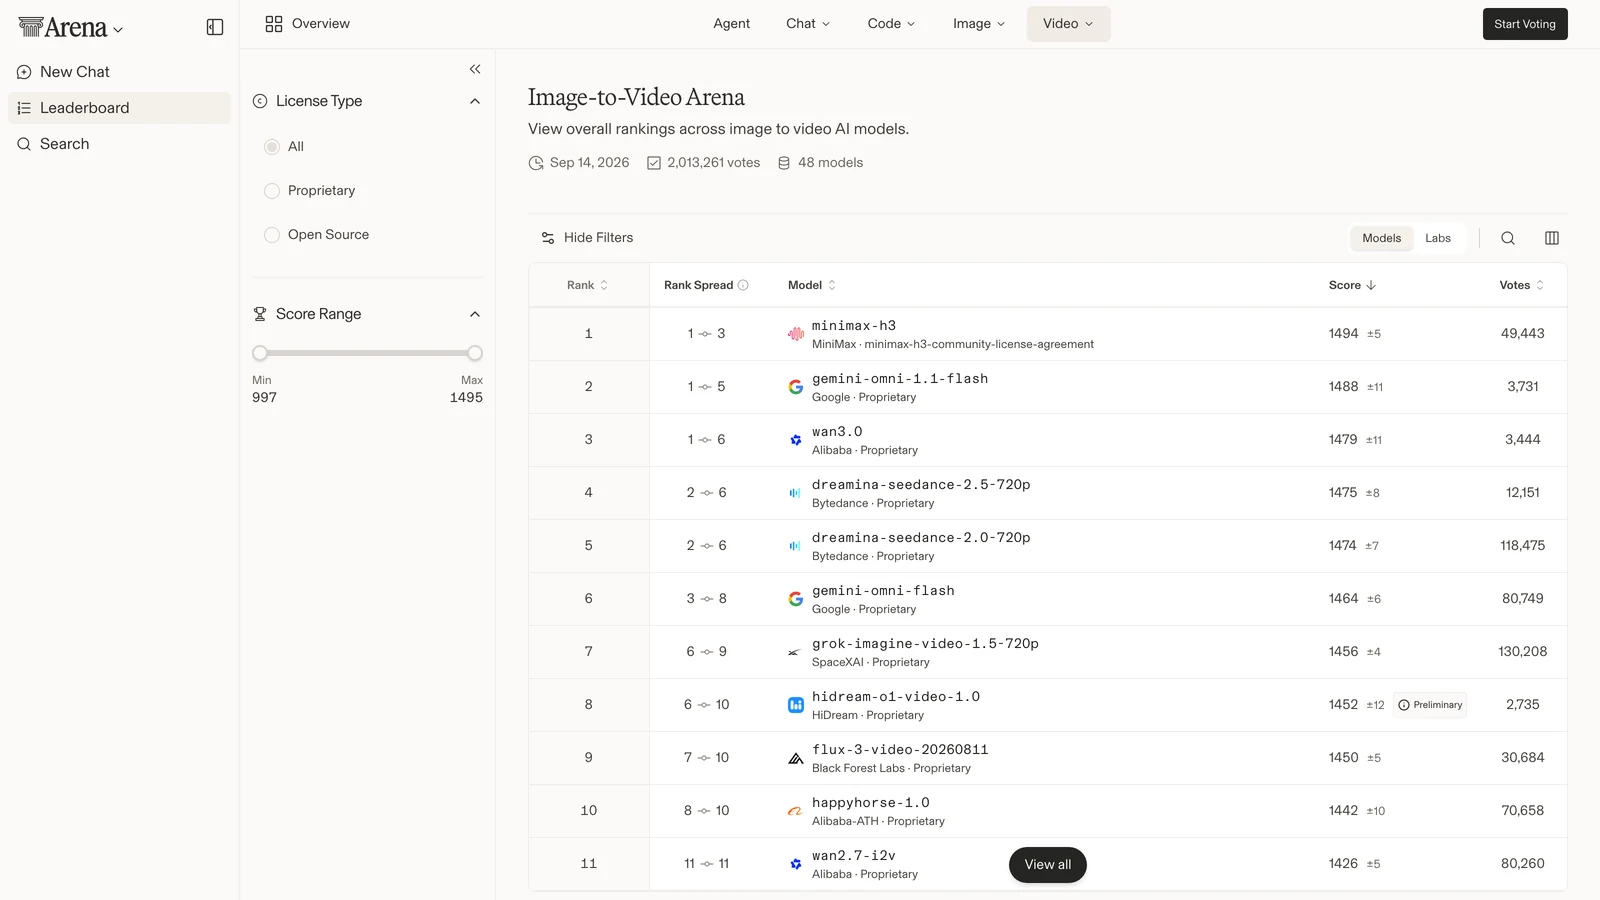
Task: Collapse the Score Range section
Action: [475, 314]
